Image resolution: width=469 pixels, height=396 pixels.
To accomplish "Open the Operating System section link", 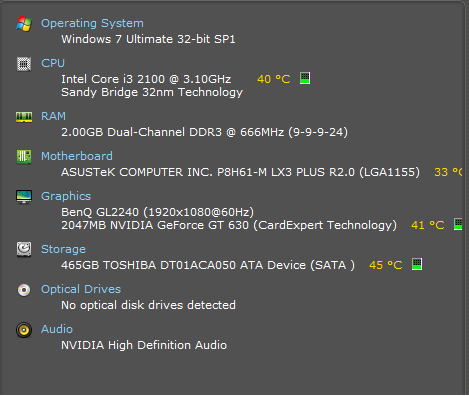I will point(92,23).
